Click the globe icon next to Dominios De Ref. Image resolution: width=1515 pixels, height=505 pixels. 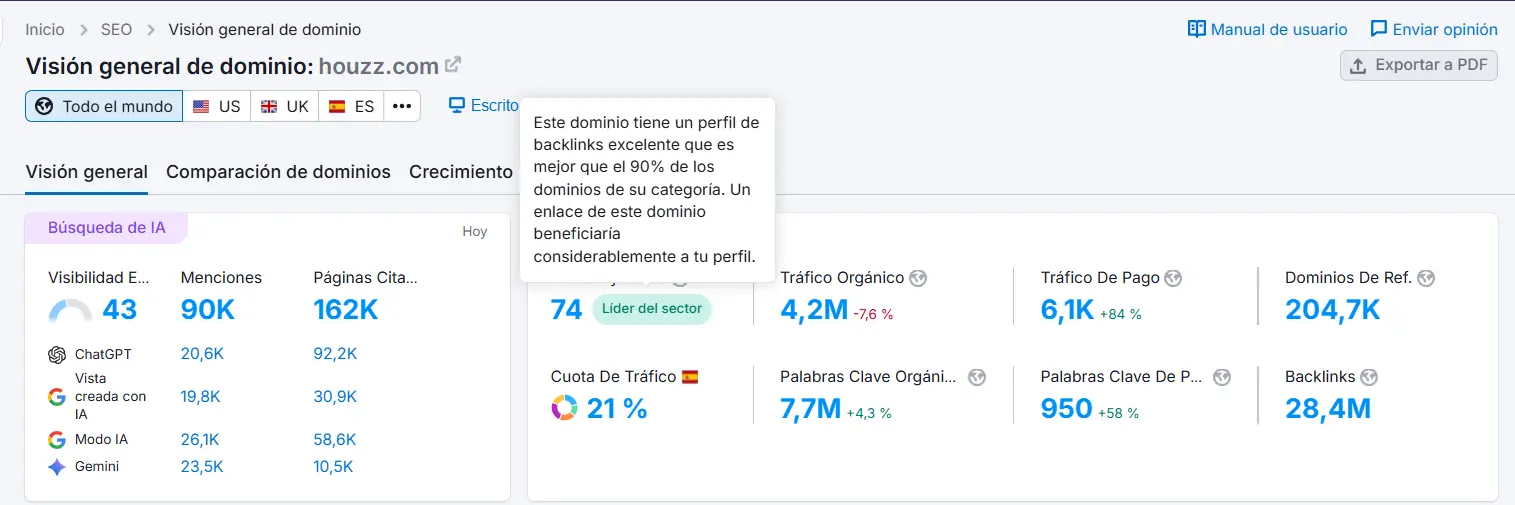point(1426,278)
